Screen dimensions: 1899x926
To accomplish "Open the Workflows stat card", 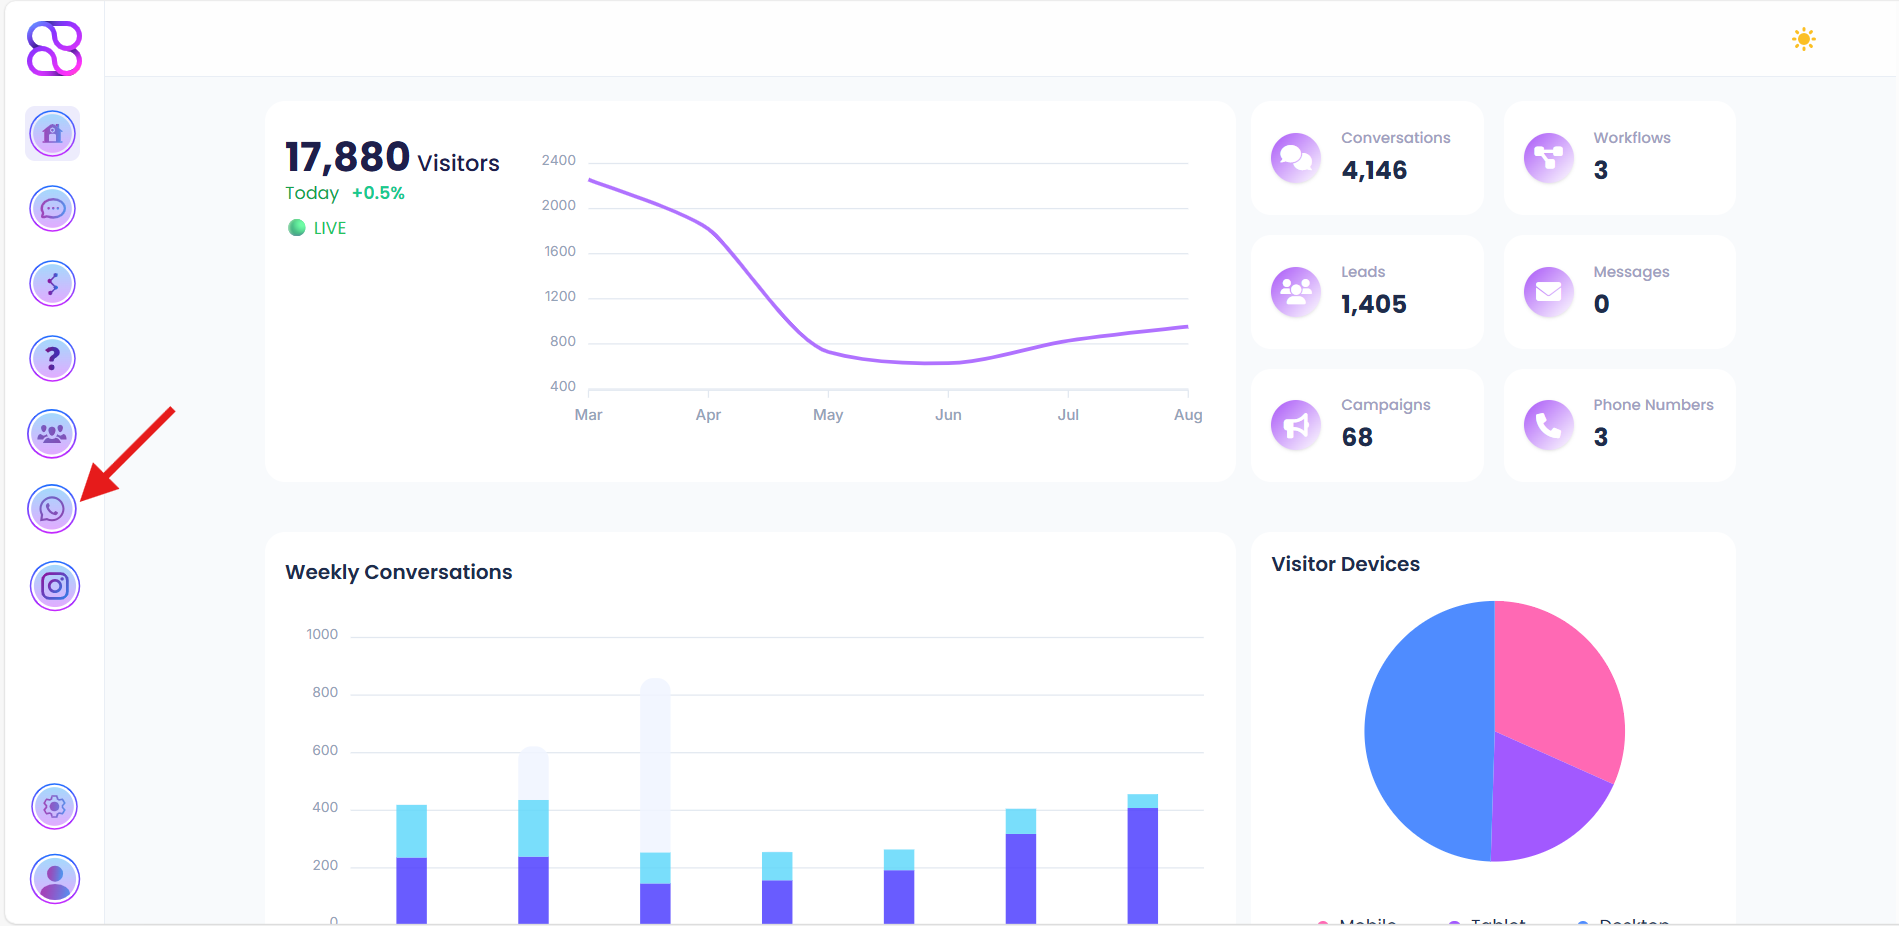I will pos(1618,158).
